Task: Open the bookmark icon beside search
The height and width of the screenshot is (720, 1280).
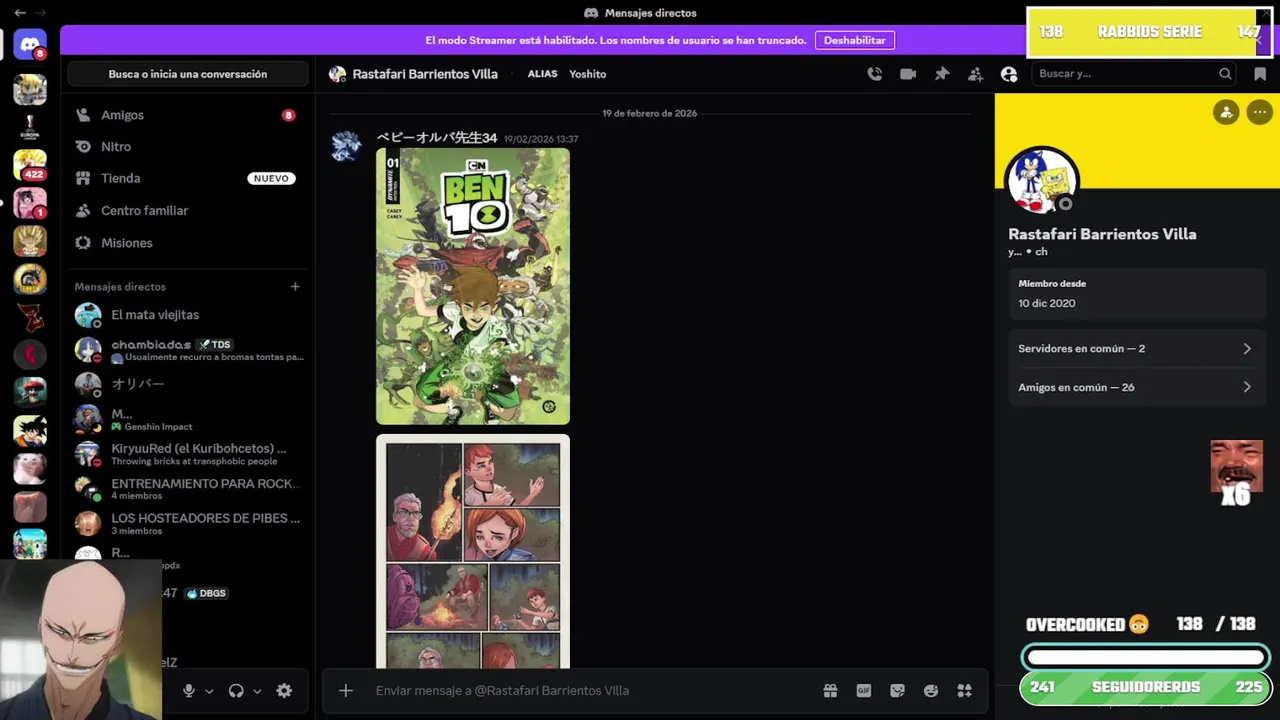Action: pos(1260,74)
